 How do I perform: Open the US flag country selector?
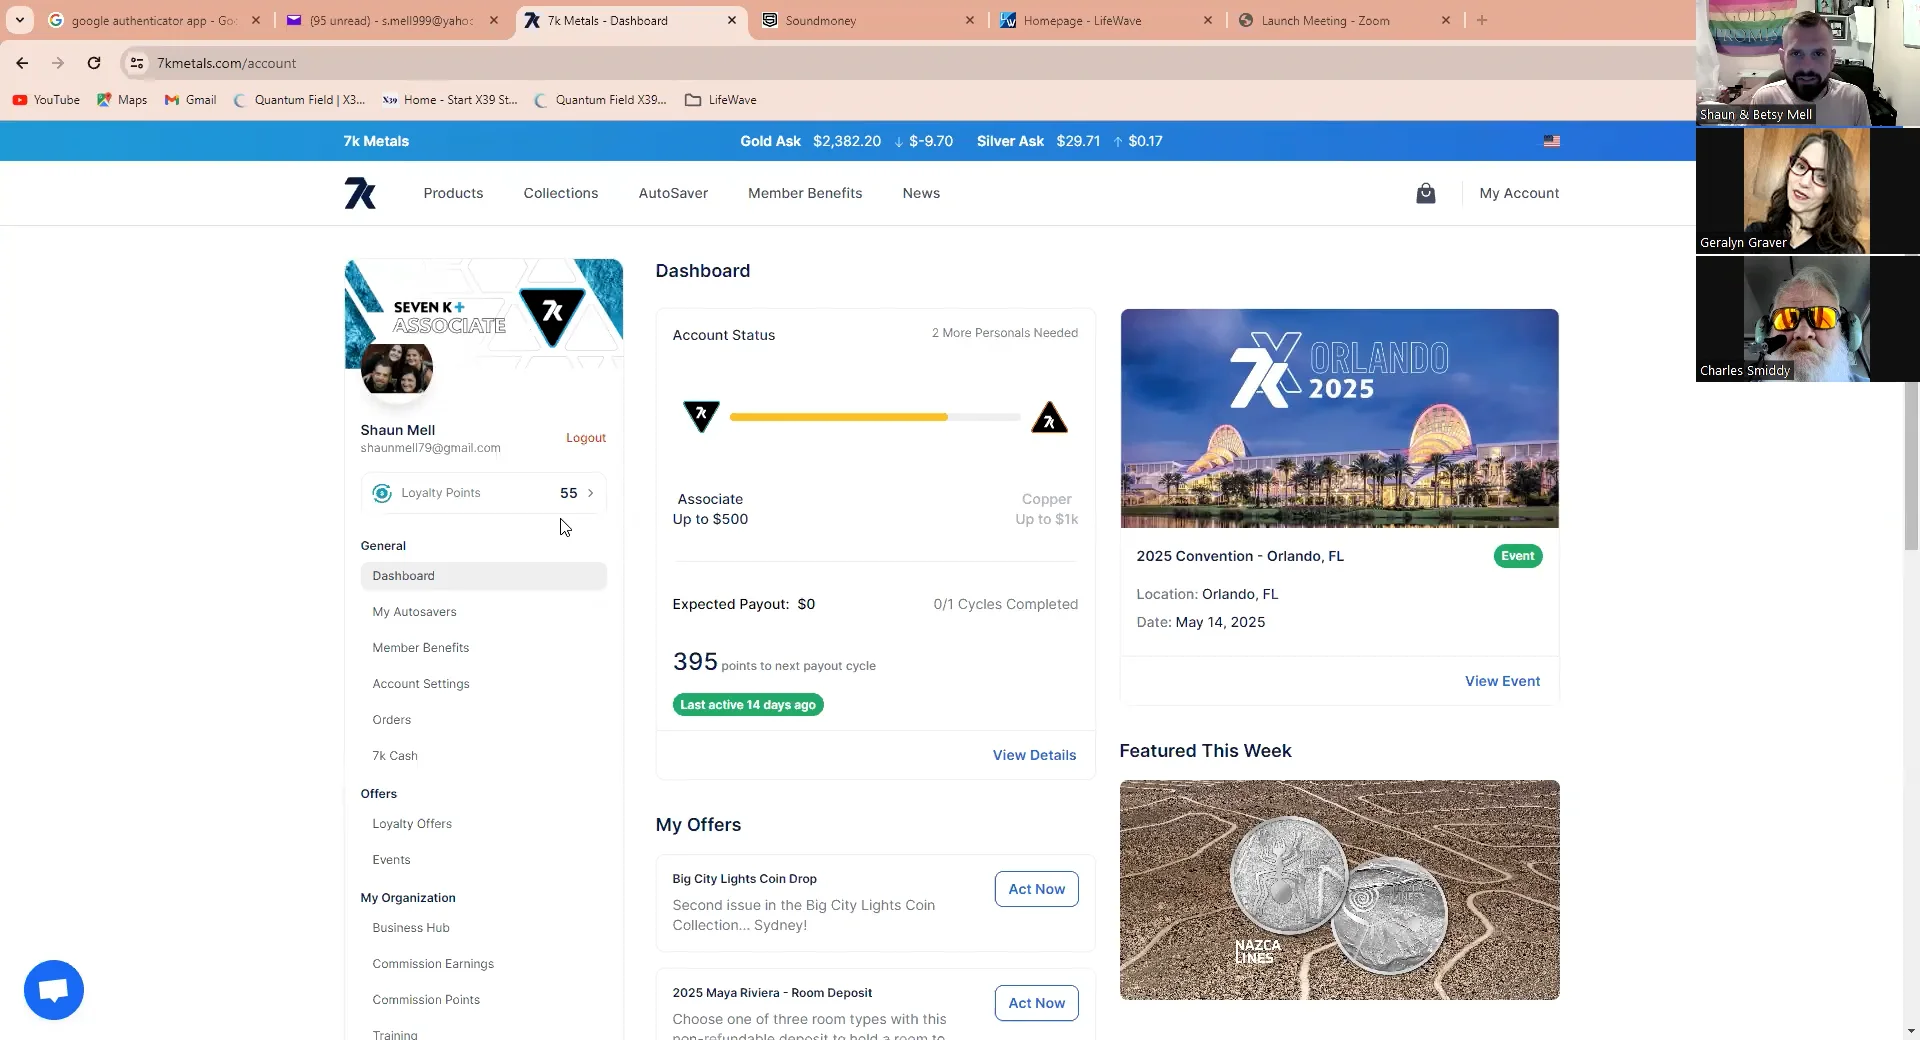click(1553, 141)
